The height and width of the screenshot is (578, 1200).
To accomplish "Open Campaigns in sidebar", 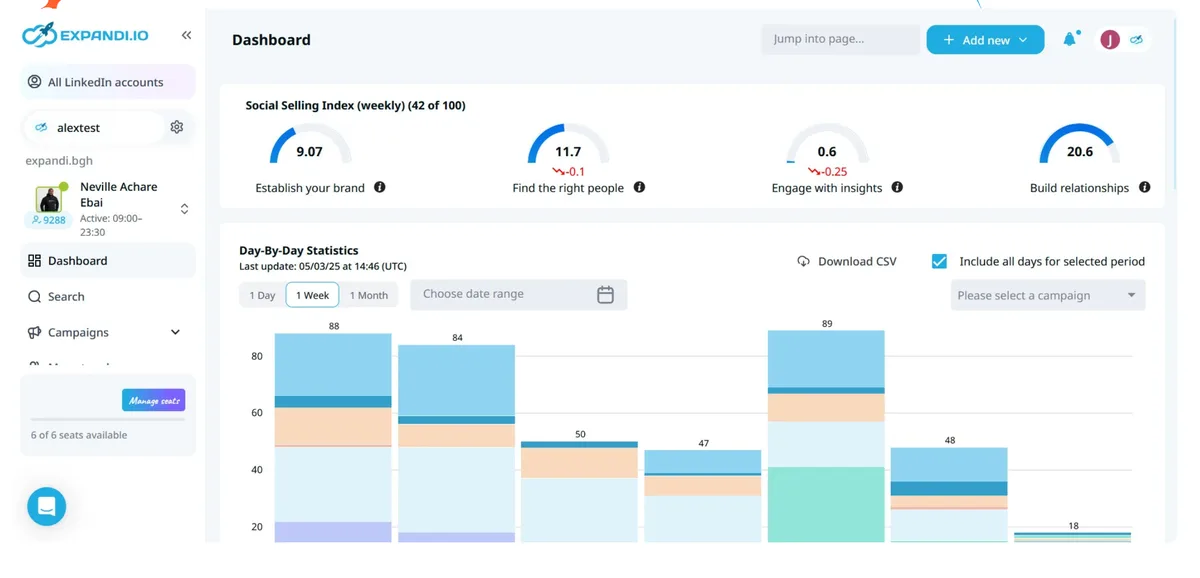I will (x=108, y=332).
